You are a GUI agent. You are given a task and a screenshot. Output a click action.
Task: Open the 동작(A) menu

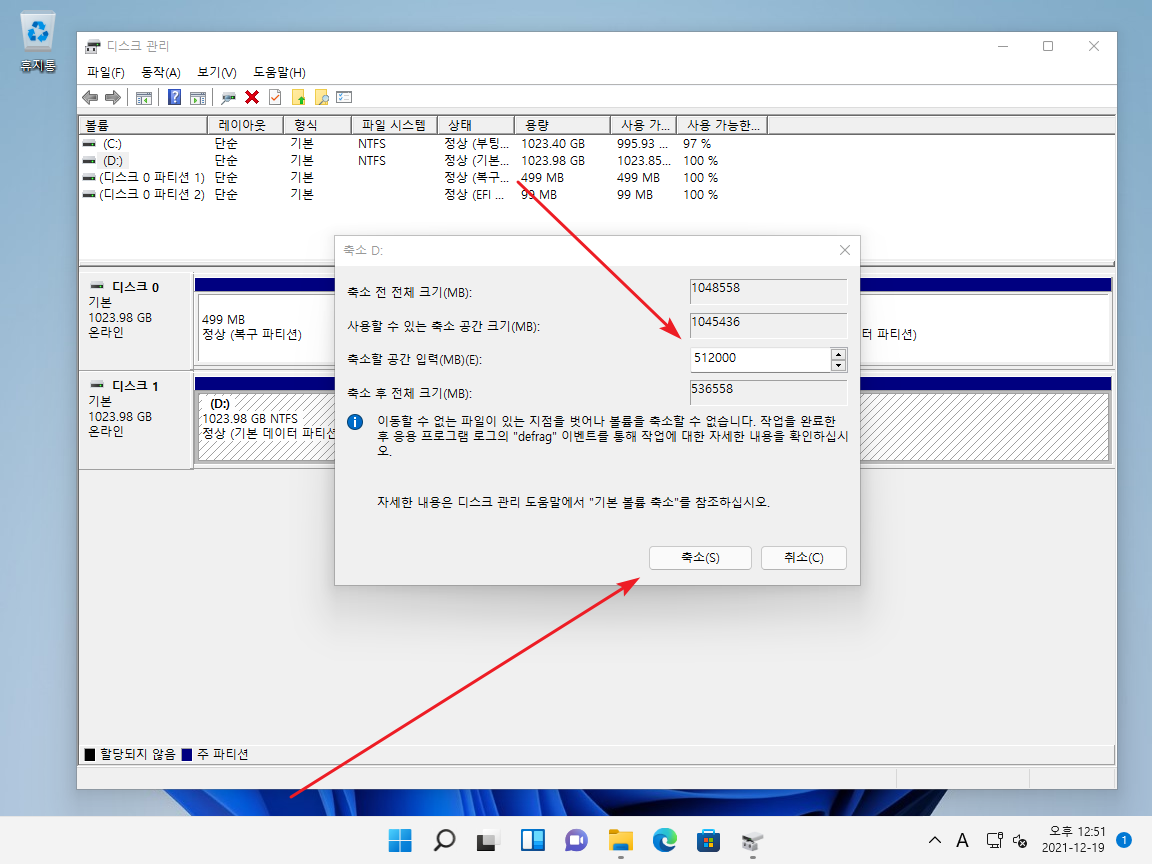161,72
